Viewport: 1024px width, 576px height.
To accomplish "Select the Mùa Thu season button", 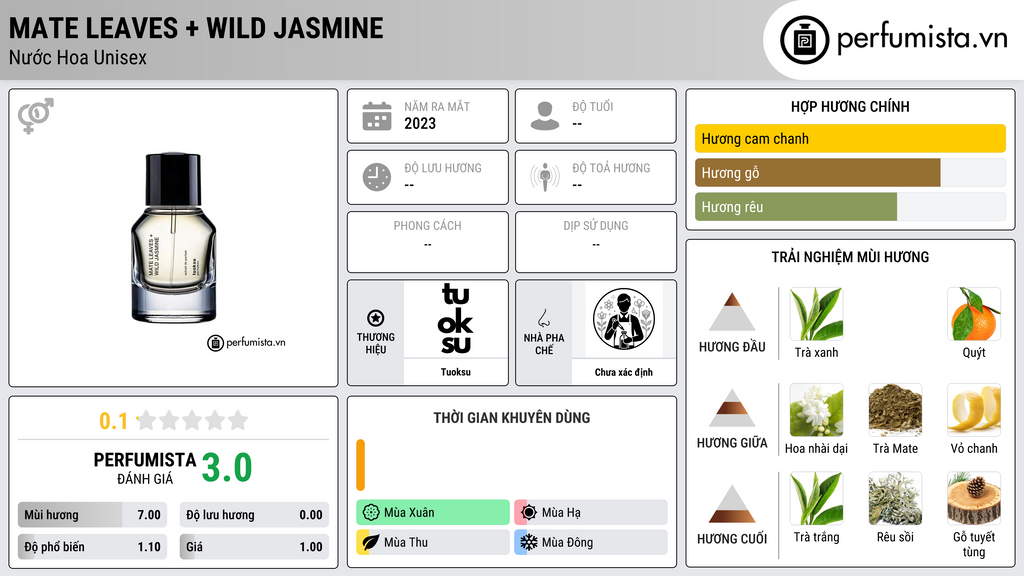I will 433,542.
